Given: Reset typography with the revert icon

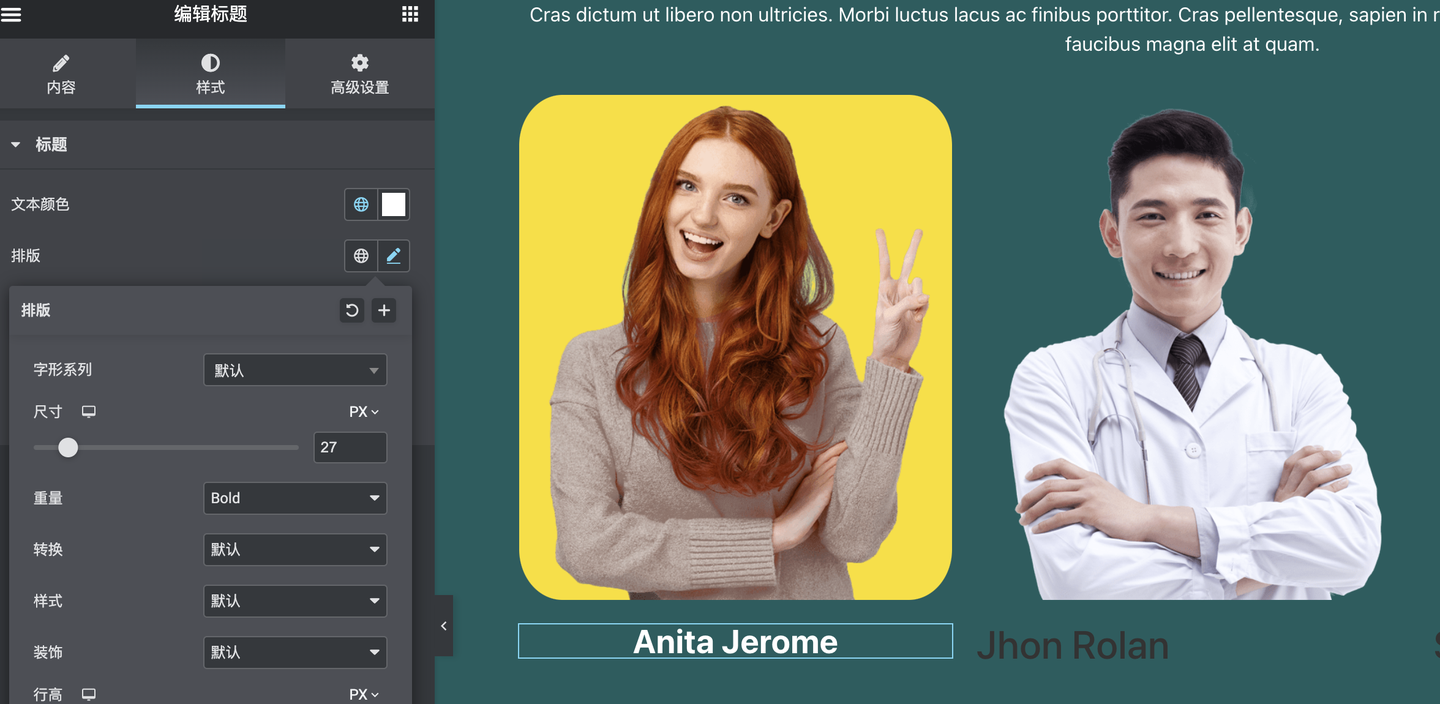Looking at the screenshot, I should (352, 311).
